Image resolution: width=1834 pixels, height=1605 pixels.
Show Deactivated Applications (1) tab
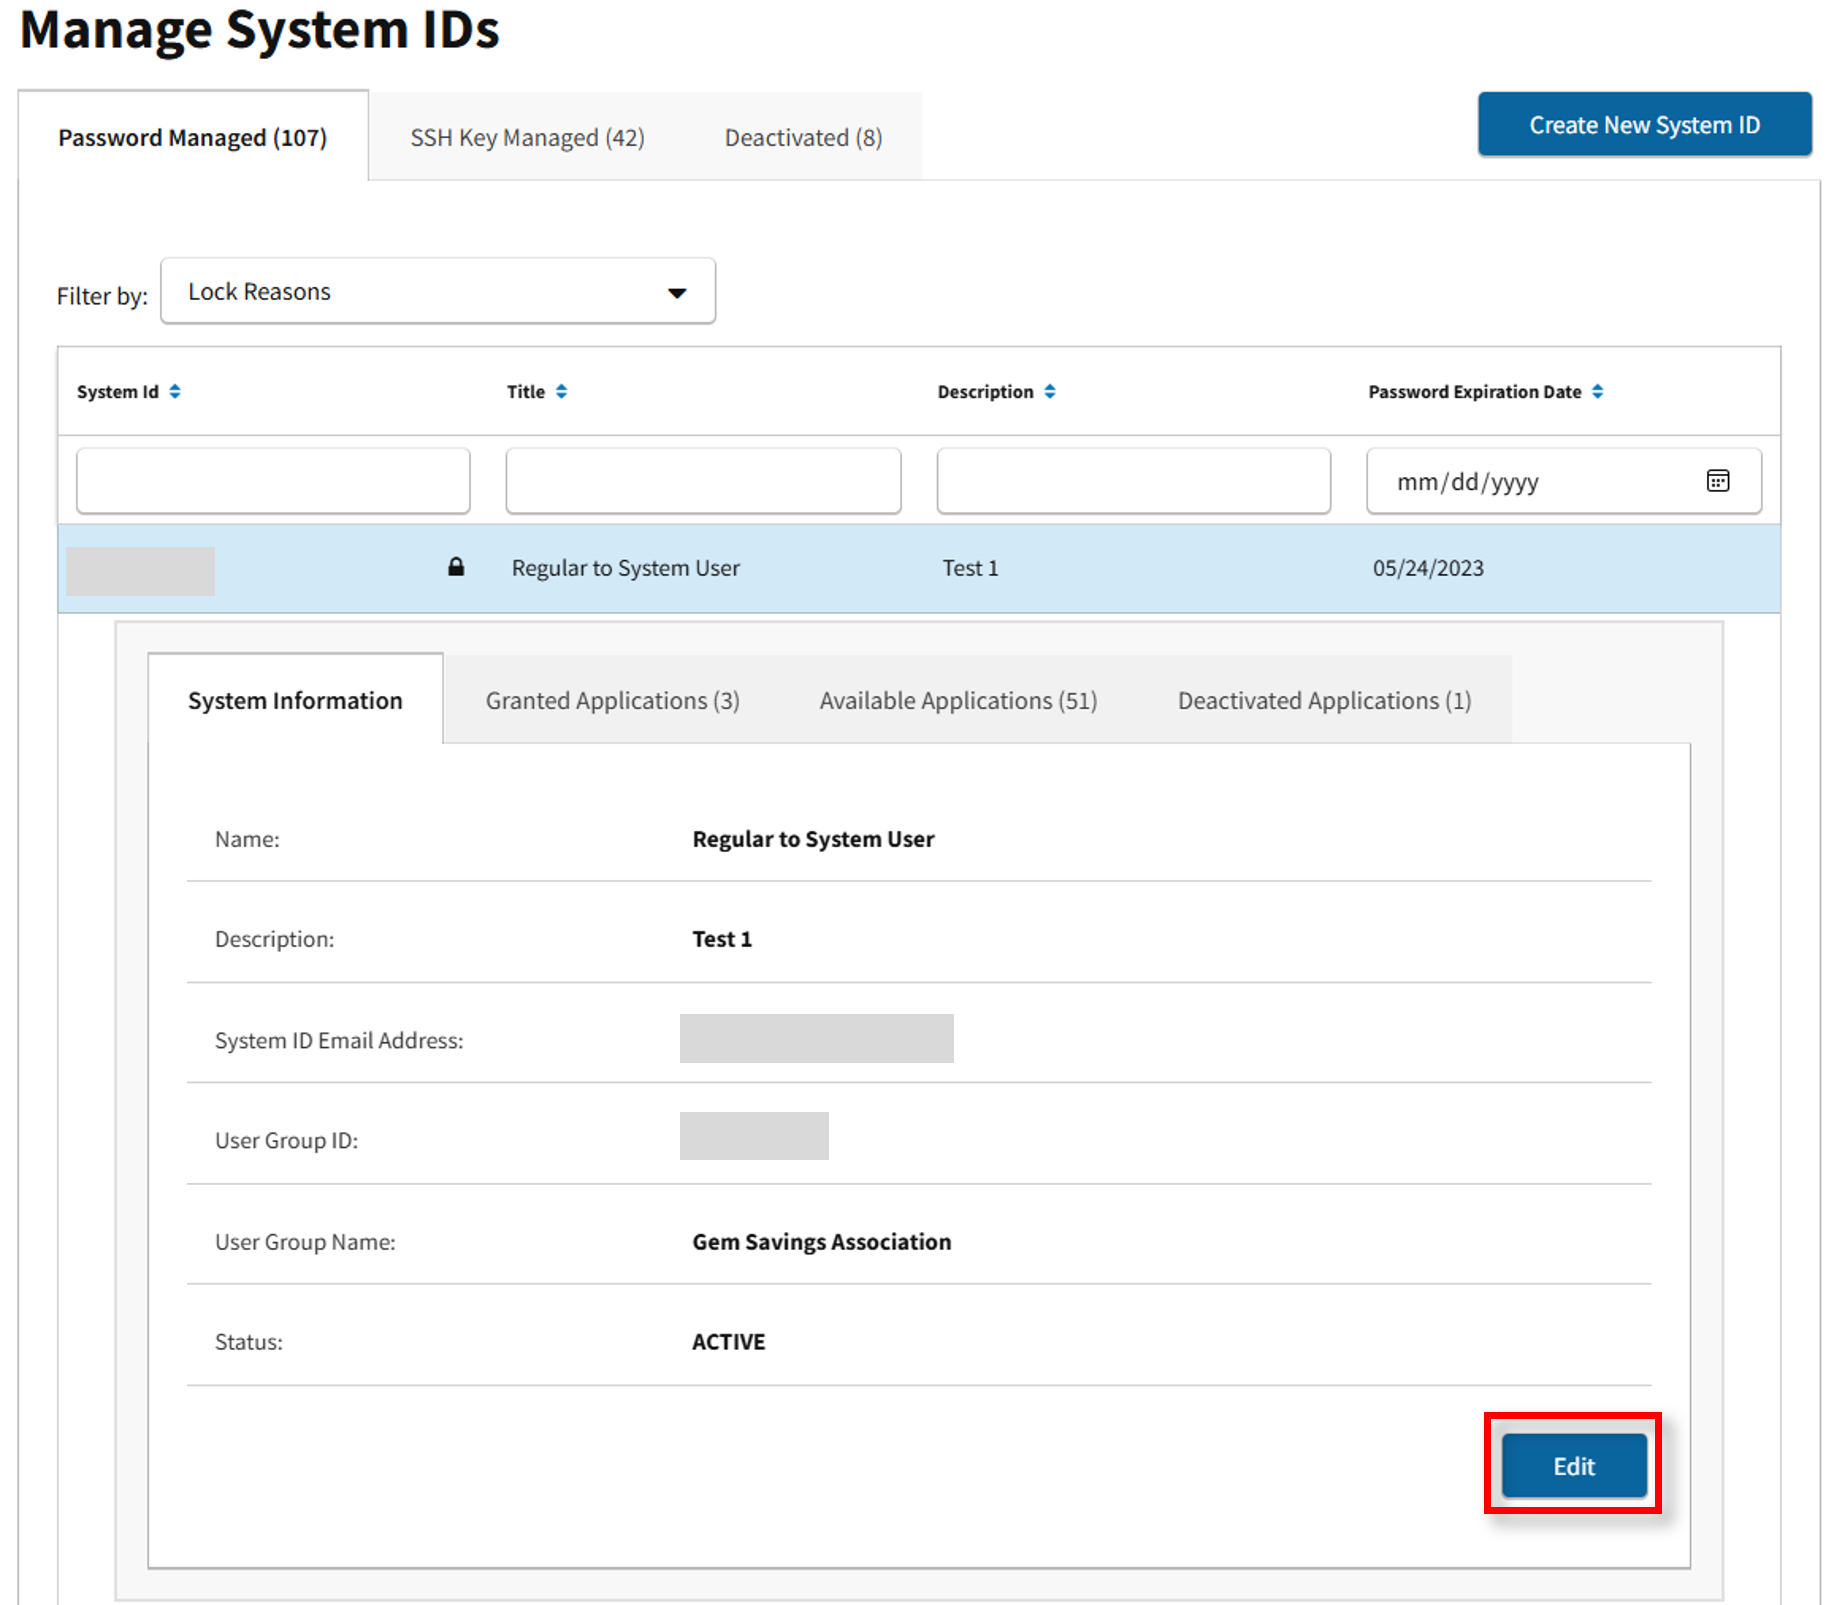pyautogui.click(x=1324, y=701)
